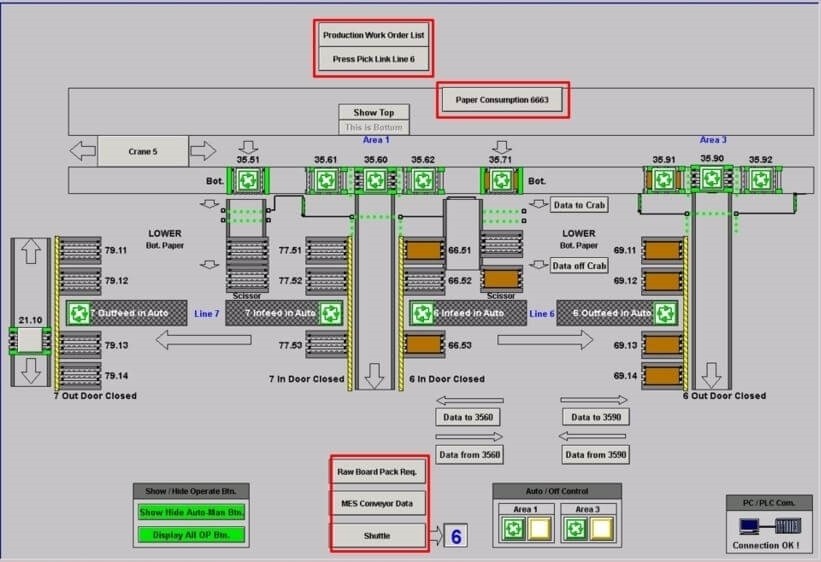The image size is (821, 562).
Task: Click the shuttle number 6 field
Action: [x=455, y=536]
